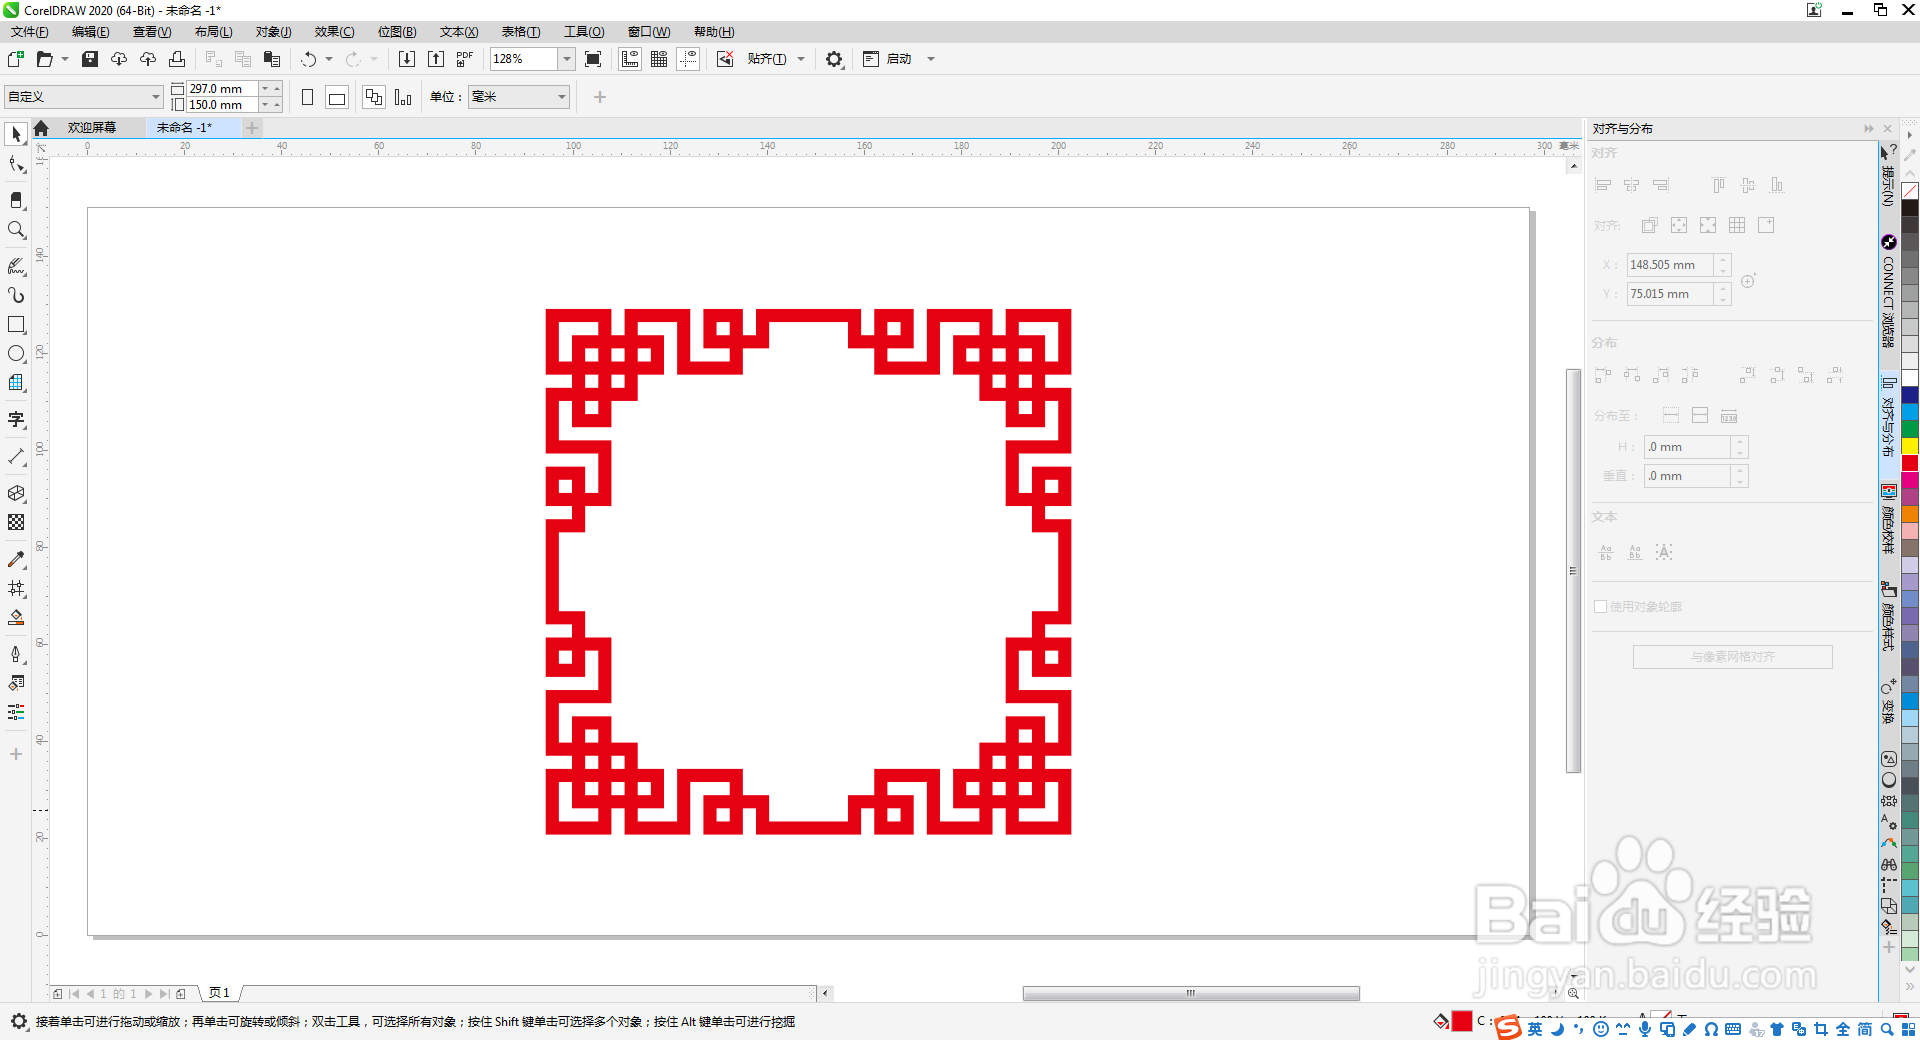The width and height of the screenshot is (1920, 1040).
Task: Click 与像素网格对齐 button
Action: click(x=1732, y=657)
